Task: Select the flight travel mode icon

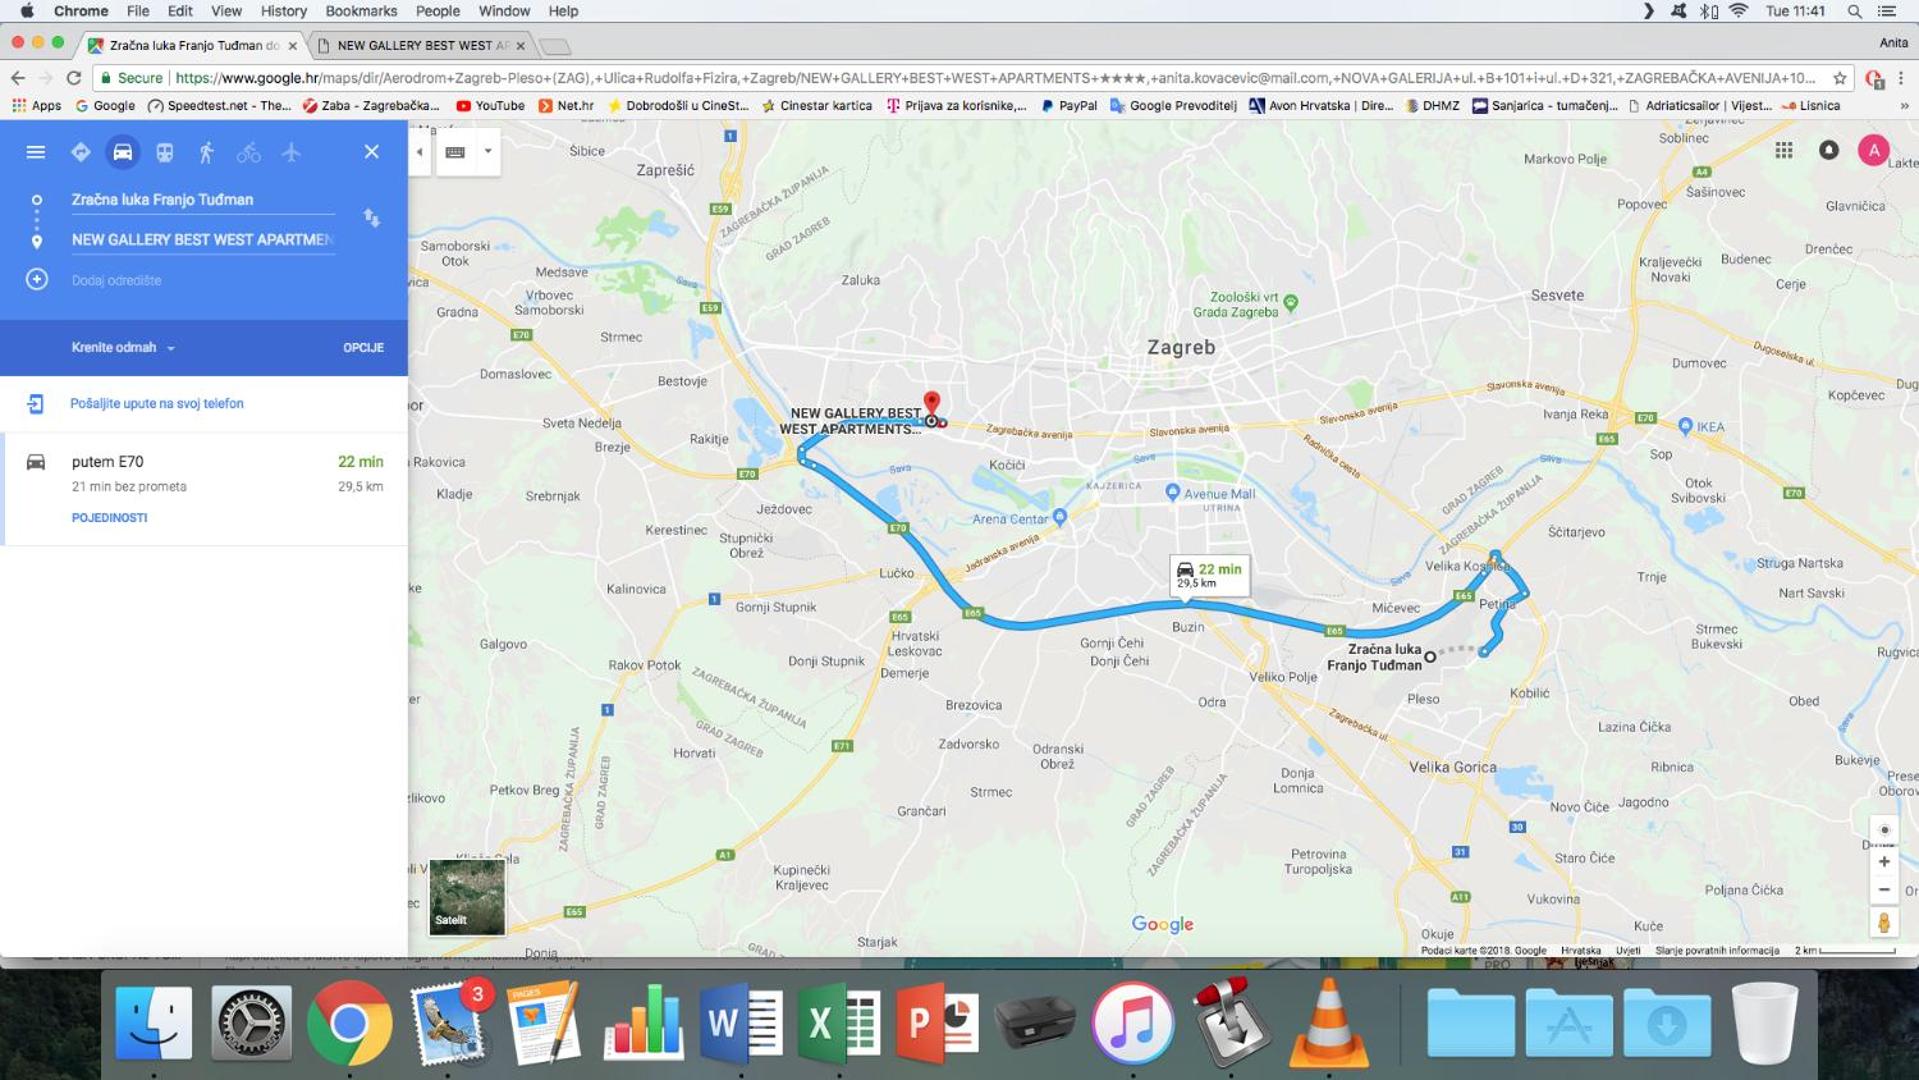Action: coord(291,152)
